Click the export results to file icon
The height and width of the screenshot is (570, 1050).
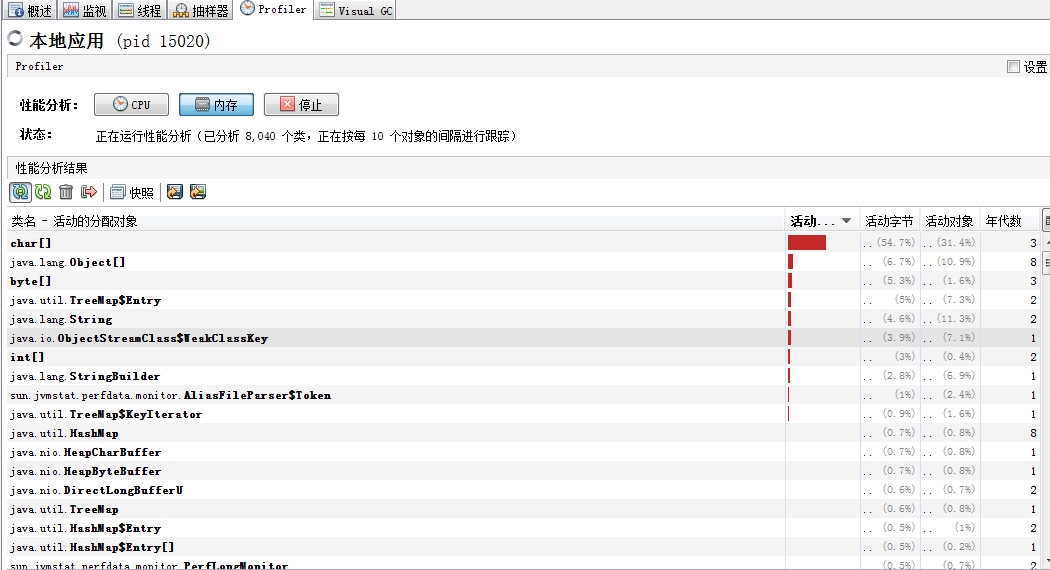175,192
